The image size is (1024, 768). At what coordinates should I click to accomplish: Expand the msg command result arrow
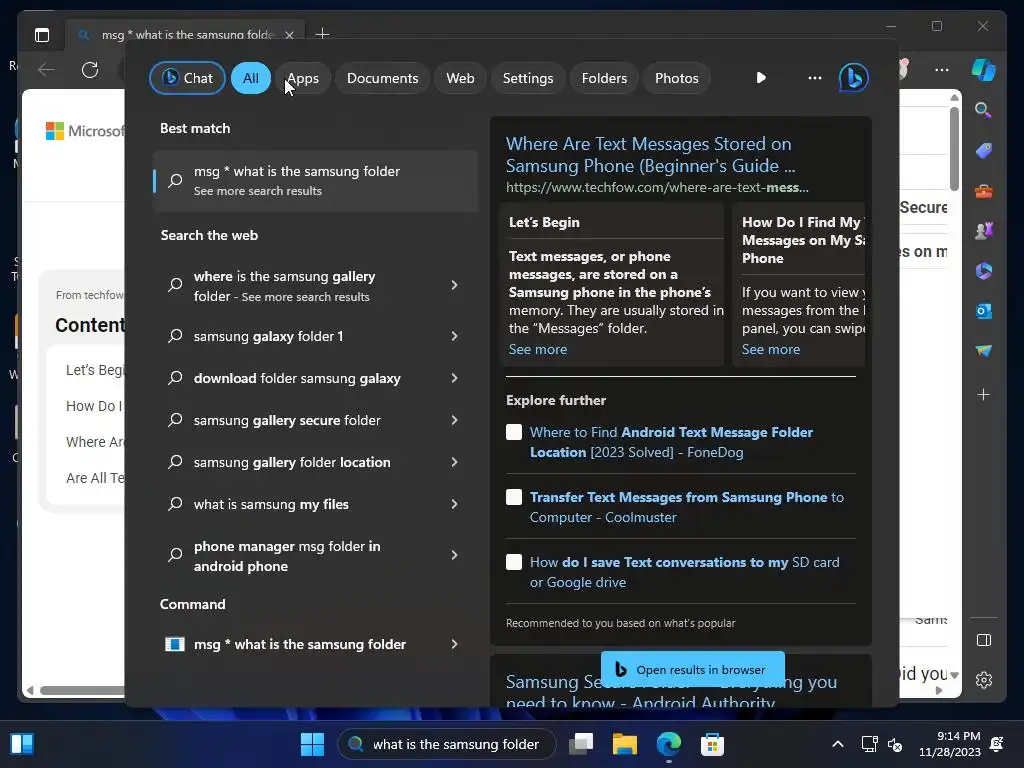455,644
